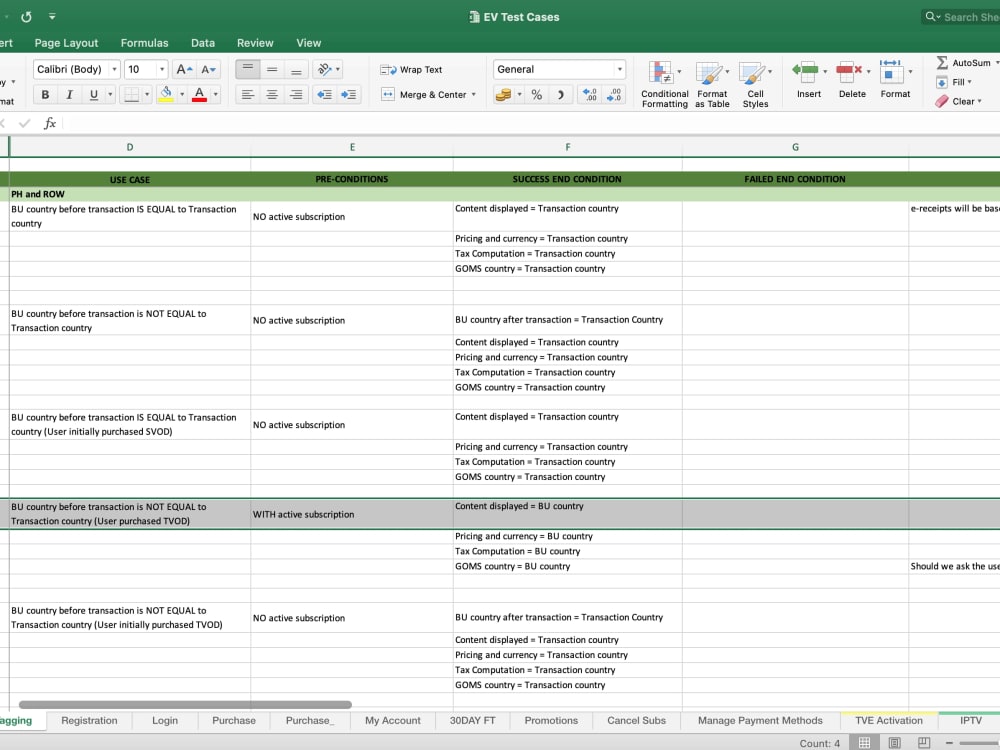Center text horizontally
The height and width of the screenshot is (750, 1000).
coord(272,94)
